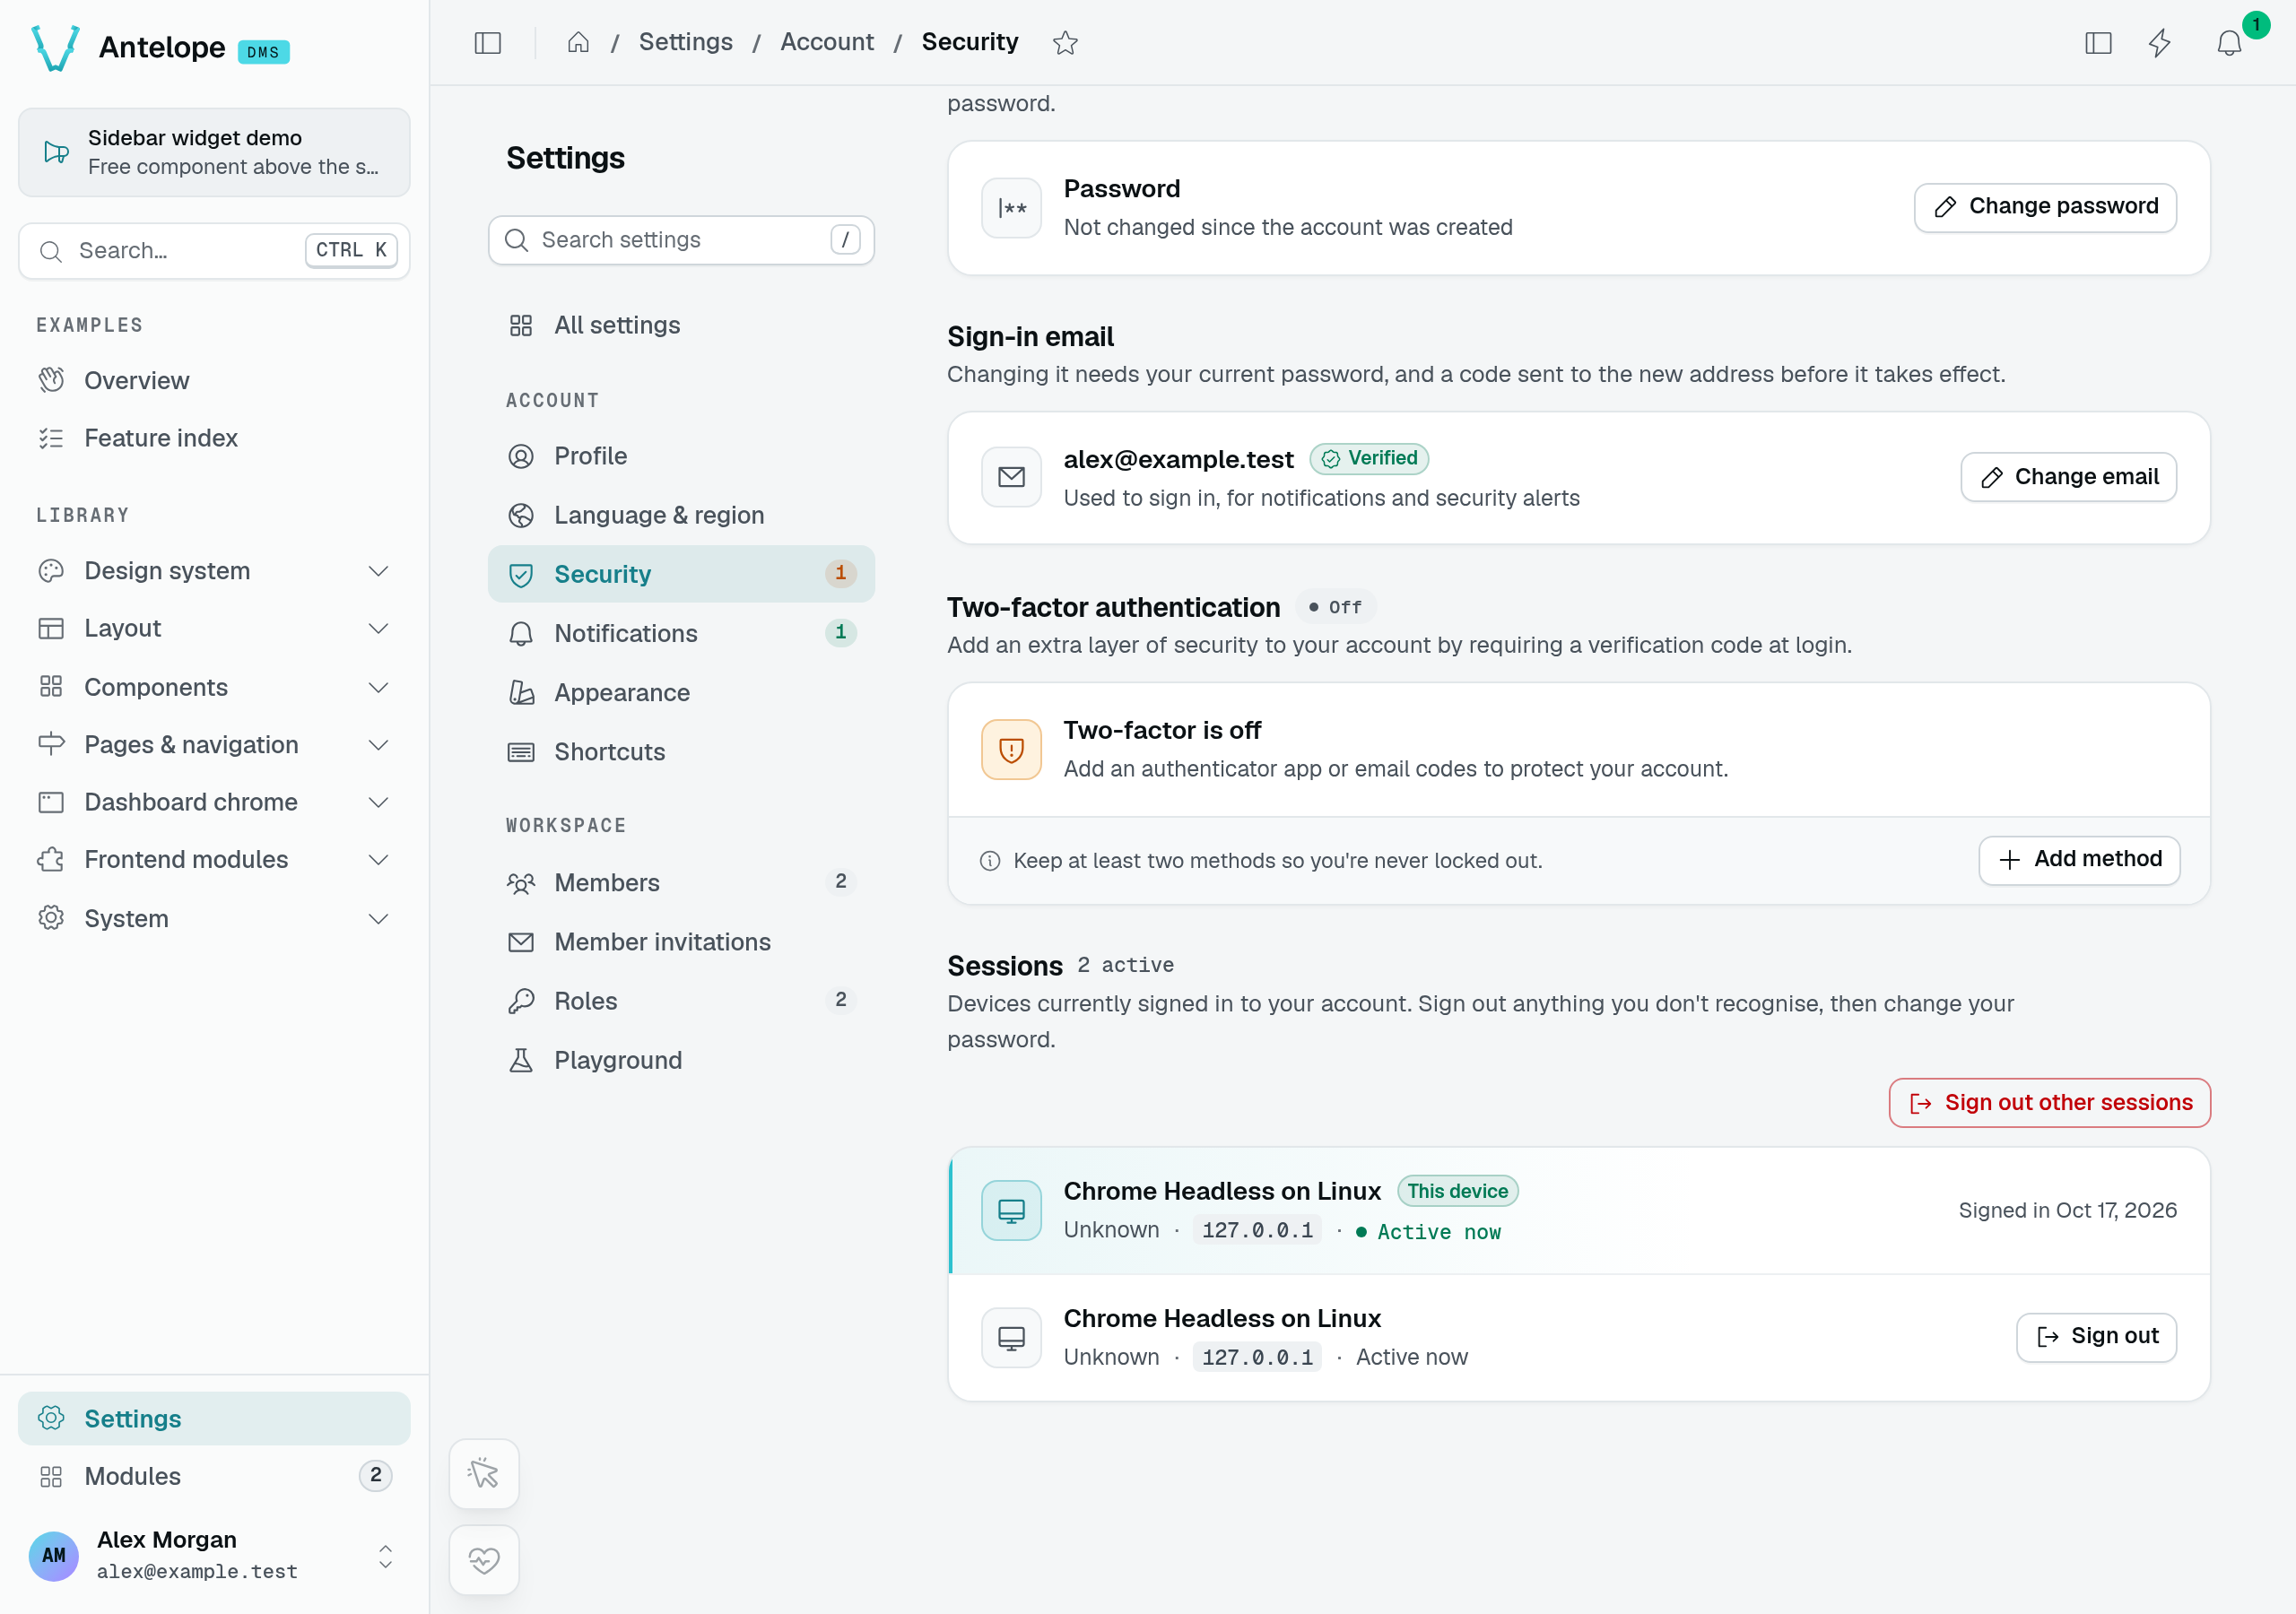
Task: Favorite this page with the star icon
Action: (1065, 43)
